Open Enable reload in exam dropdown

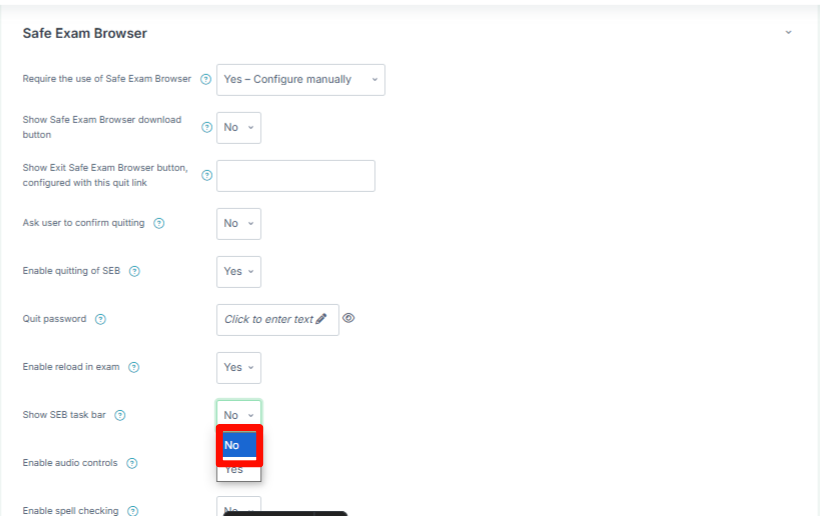pyautogui.click(x=238, y=368)
